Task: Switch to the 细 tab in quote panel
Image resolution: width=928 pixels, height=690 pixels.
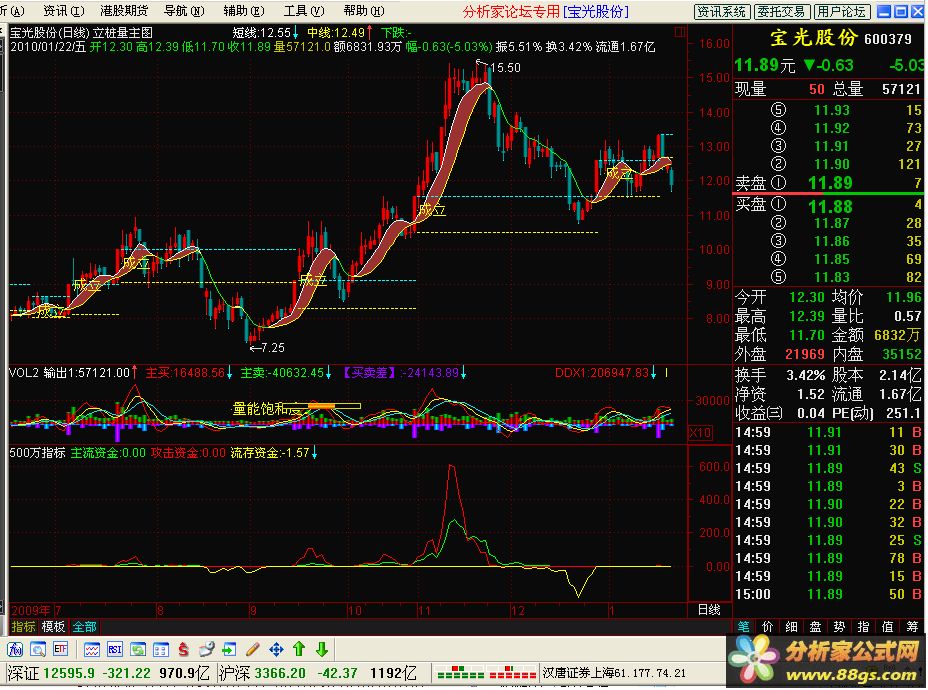Action: 792,627
